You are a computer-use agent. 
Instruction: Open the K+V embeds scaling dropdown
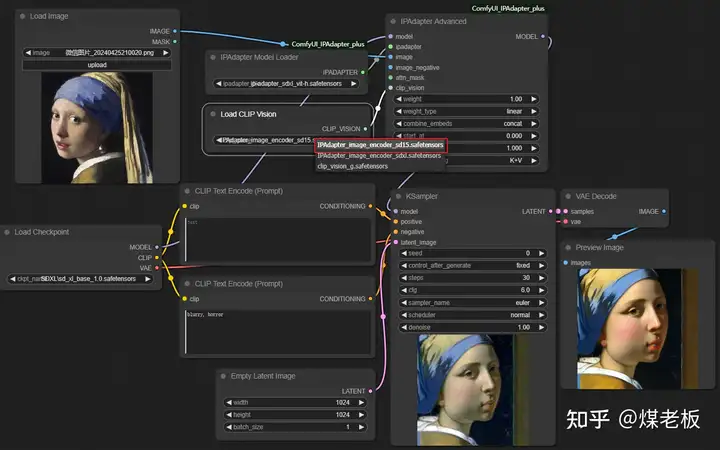coord(491,161)
